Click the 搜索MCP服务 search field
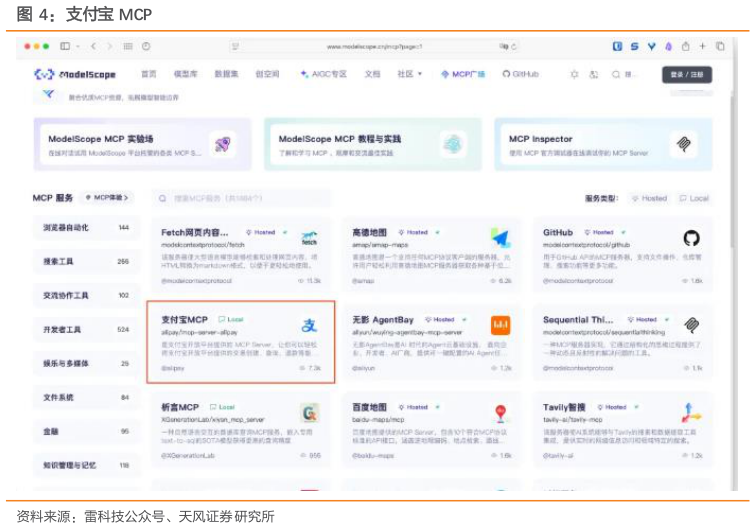The image size is (755, 528). tap(242, 198)
